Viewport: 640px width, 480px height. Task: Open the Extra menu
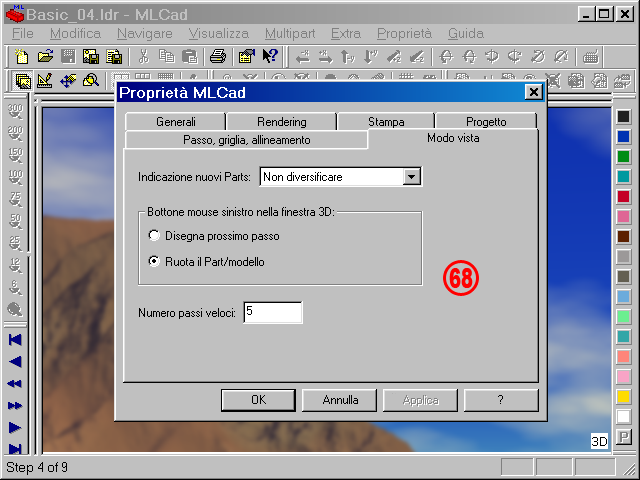[346, 33]
